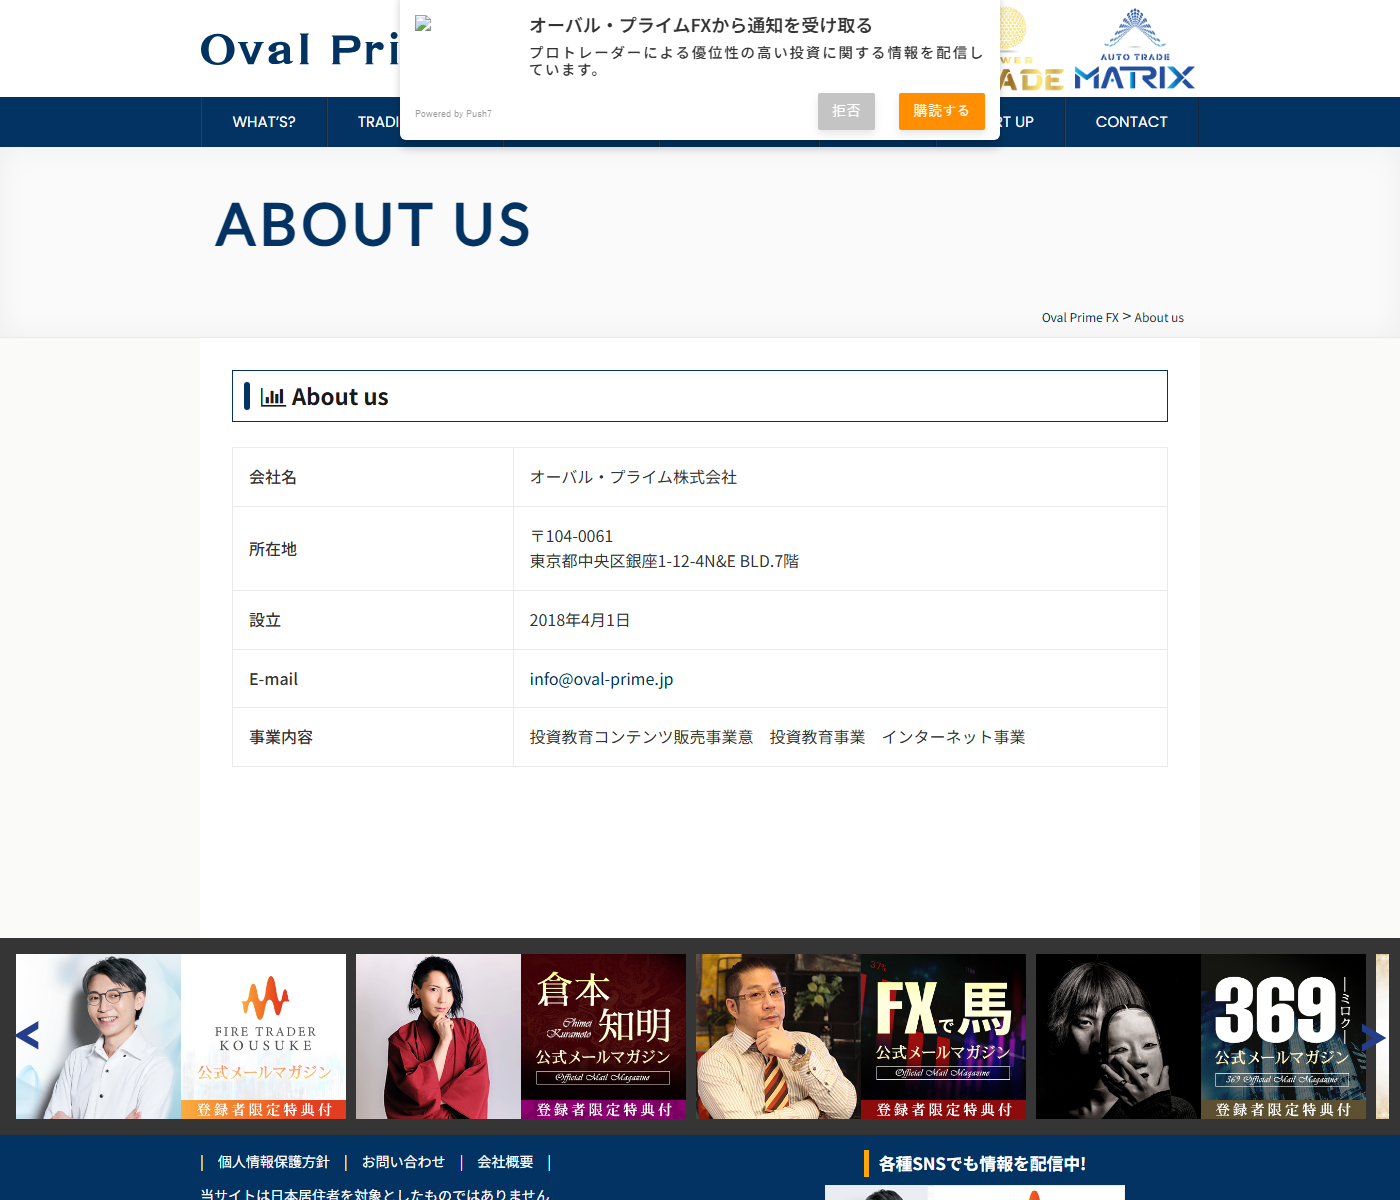Select the founding date 2018年4月1日
Viewport: 1400px width, 1200px height.
[x=580, y=620]
